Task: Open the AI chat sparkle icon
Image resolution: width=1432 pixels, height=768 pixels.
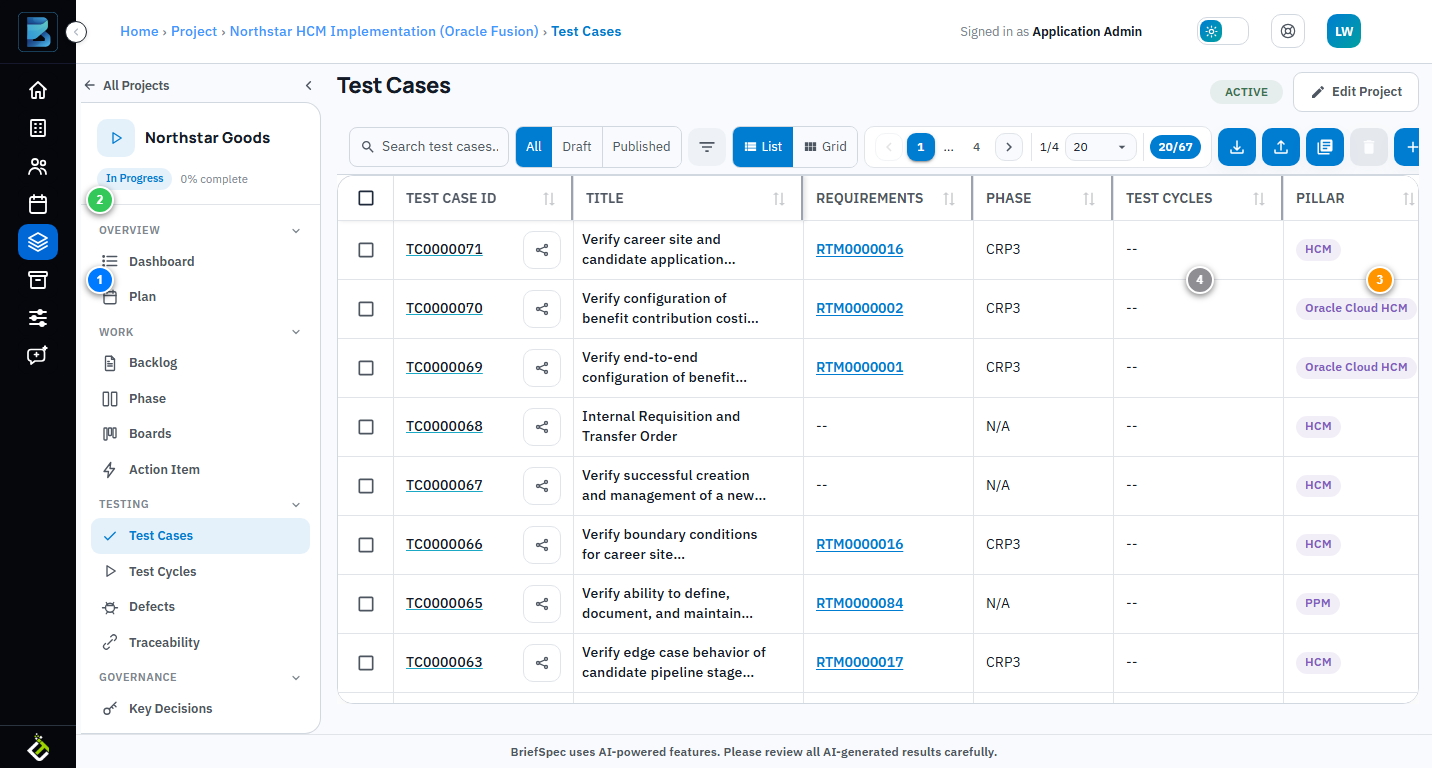Action: pyautogui.click(x=38, y=356)
